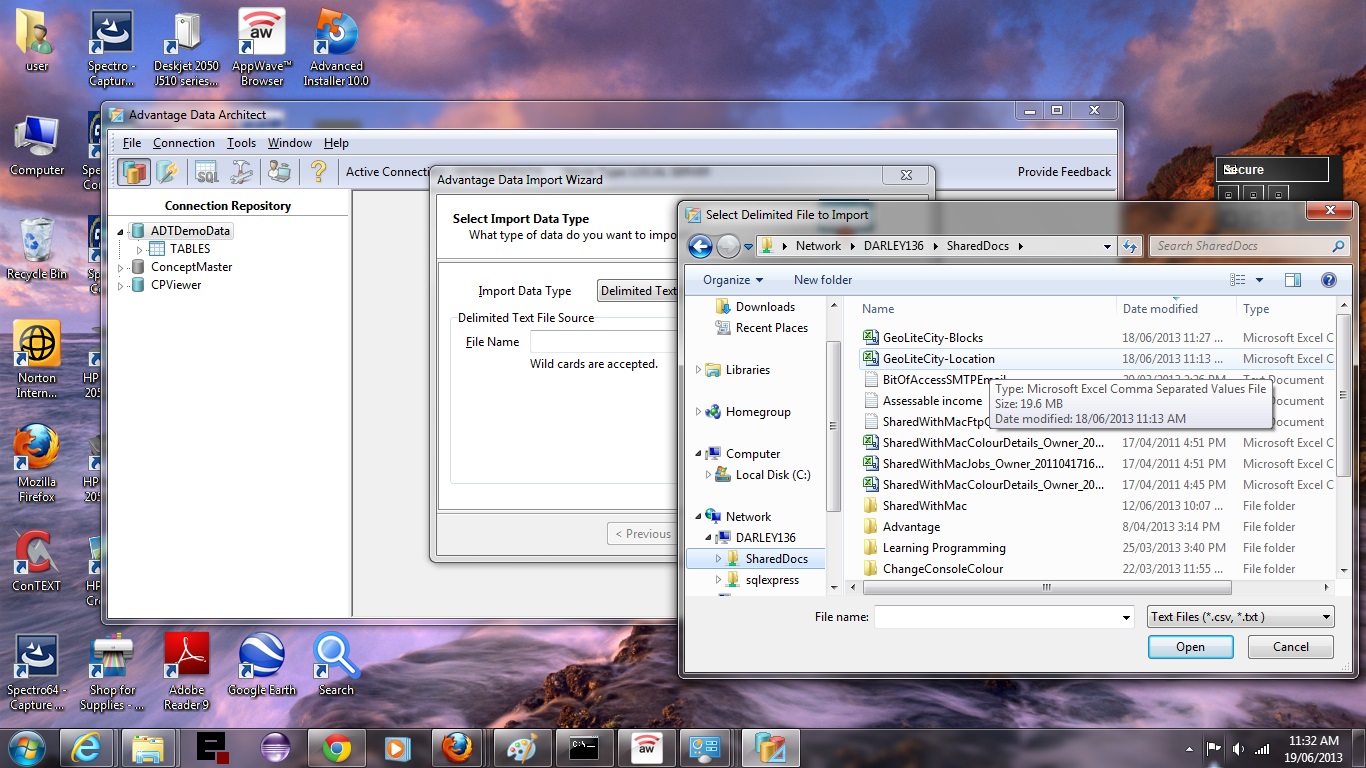Refresh the SharedDocs address bar location
The image size is (1366, 768).
(1130, 246)
